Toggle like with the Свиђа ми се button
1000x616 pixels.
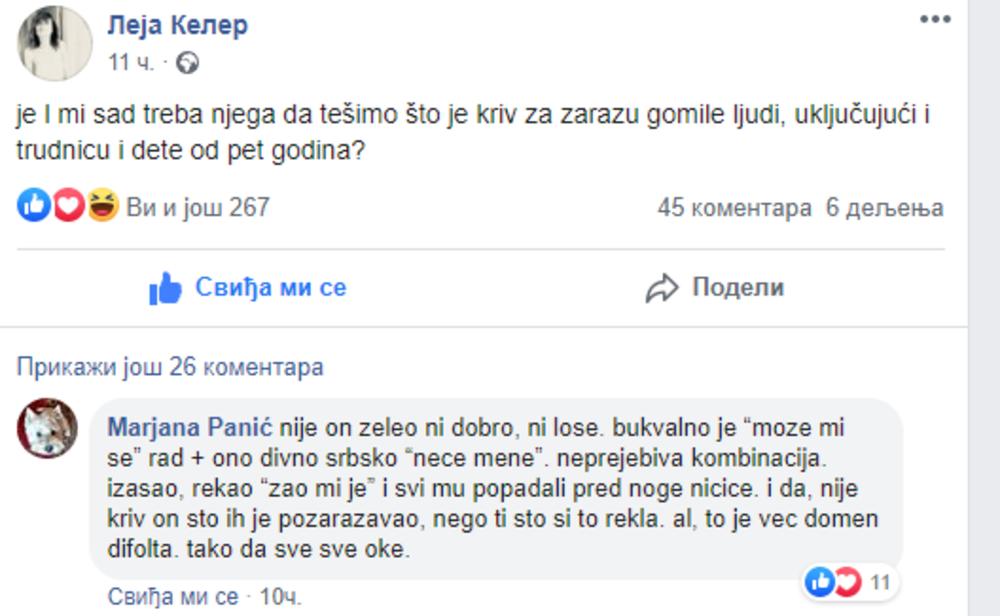[x=248, y=289]
